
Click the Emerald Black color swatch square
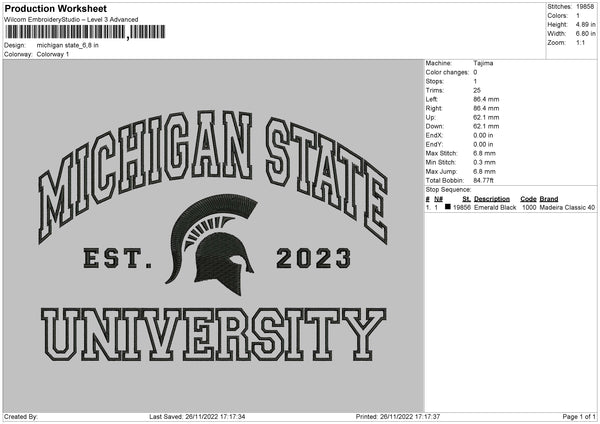(447, 207)
